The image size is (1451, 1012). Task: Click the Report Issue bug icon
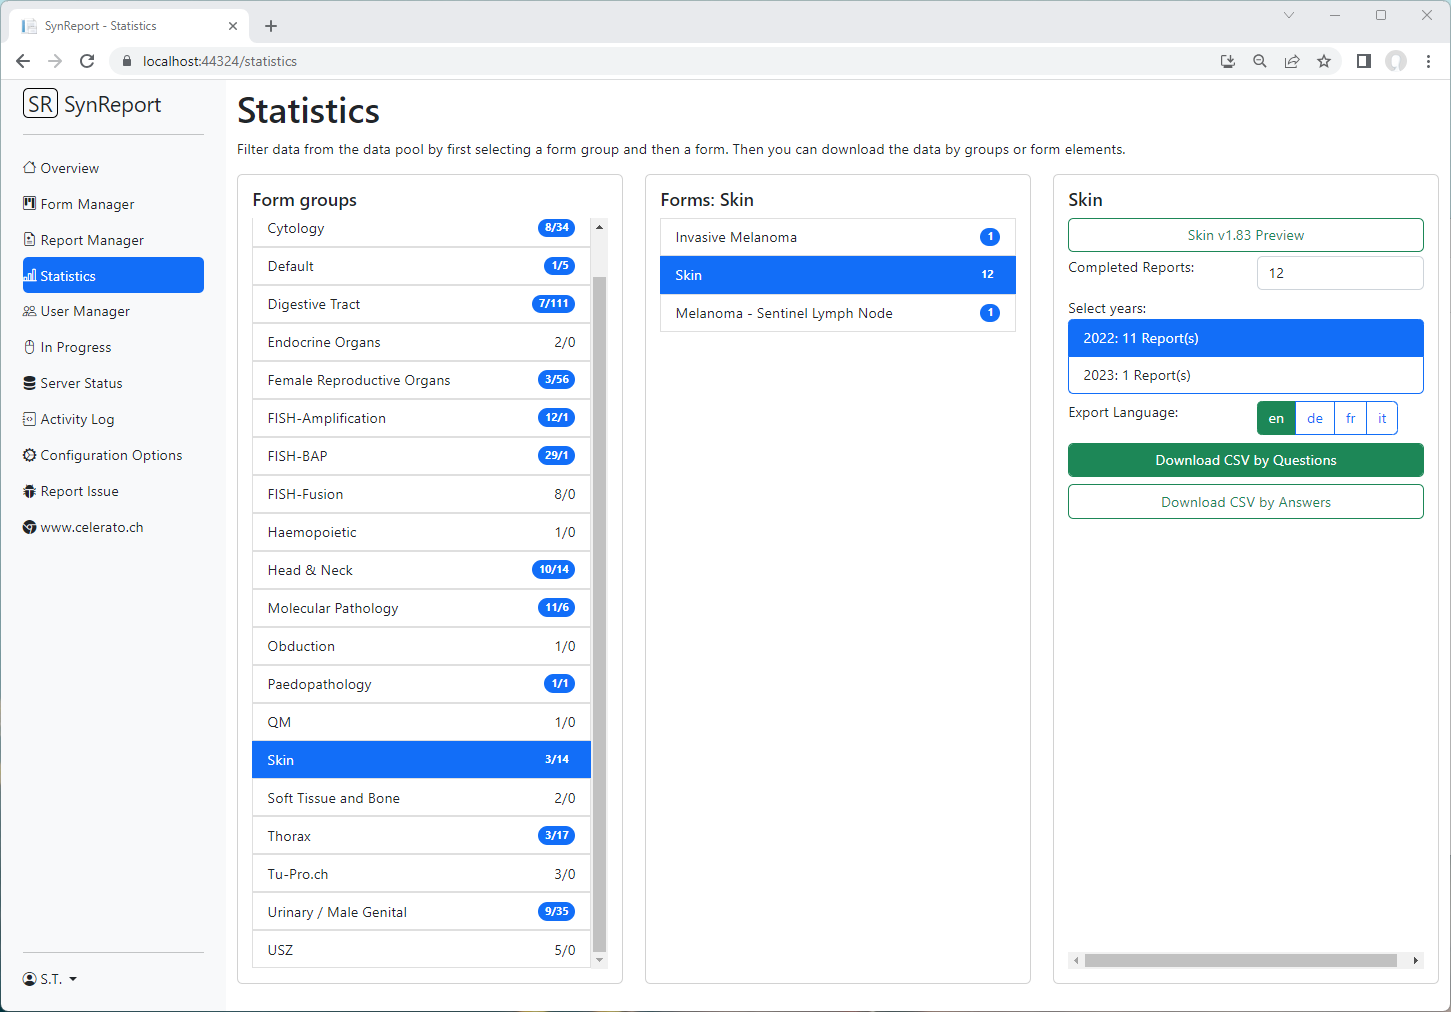tap(30, 491)
